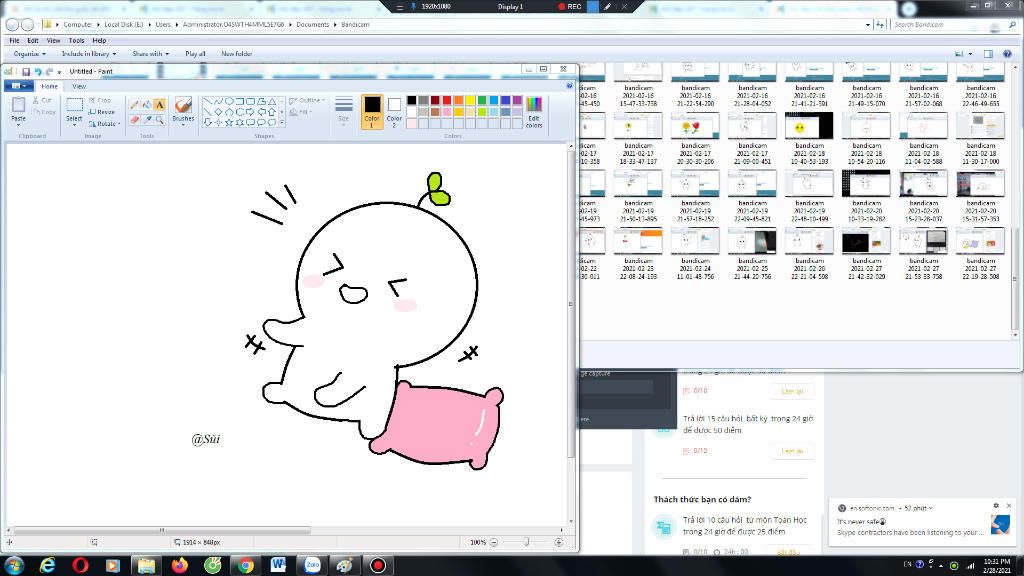Select the Magnifier tool in Paint
This screenshot has width=1024, height=576.
coord(159,120)
